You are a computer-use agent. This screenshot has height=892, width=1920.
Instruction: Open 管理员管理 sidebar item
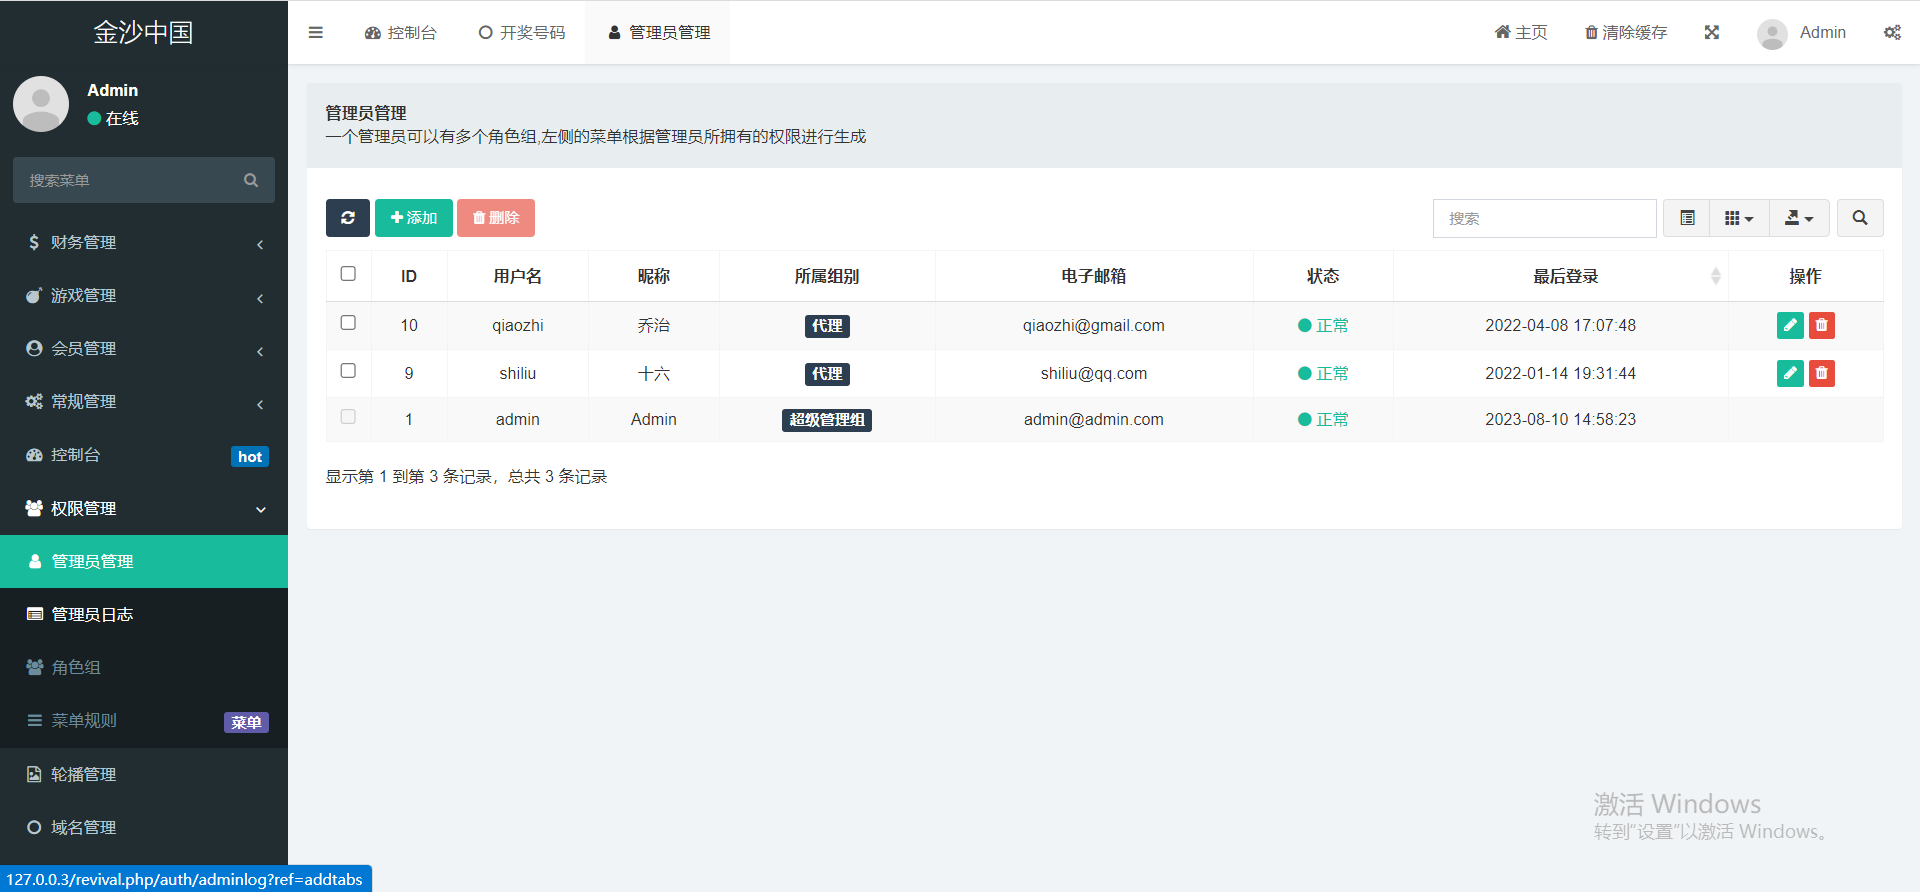click(x=144, y=561)
